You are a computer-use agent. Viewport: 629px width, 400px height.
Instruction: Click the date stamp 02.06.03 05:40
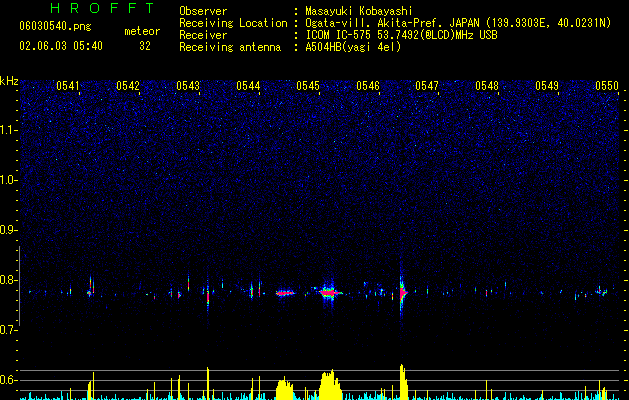(x=61, y=46)
